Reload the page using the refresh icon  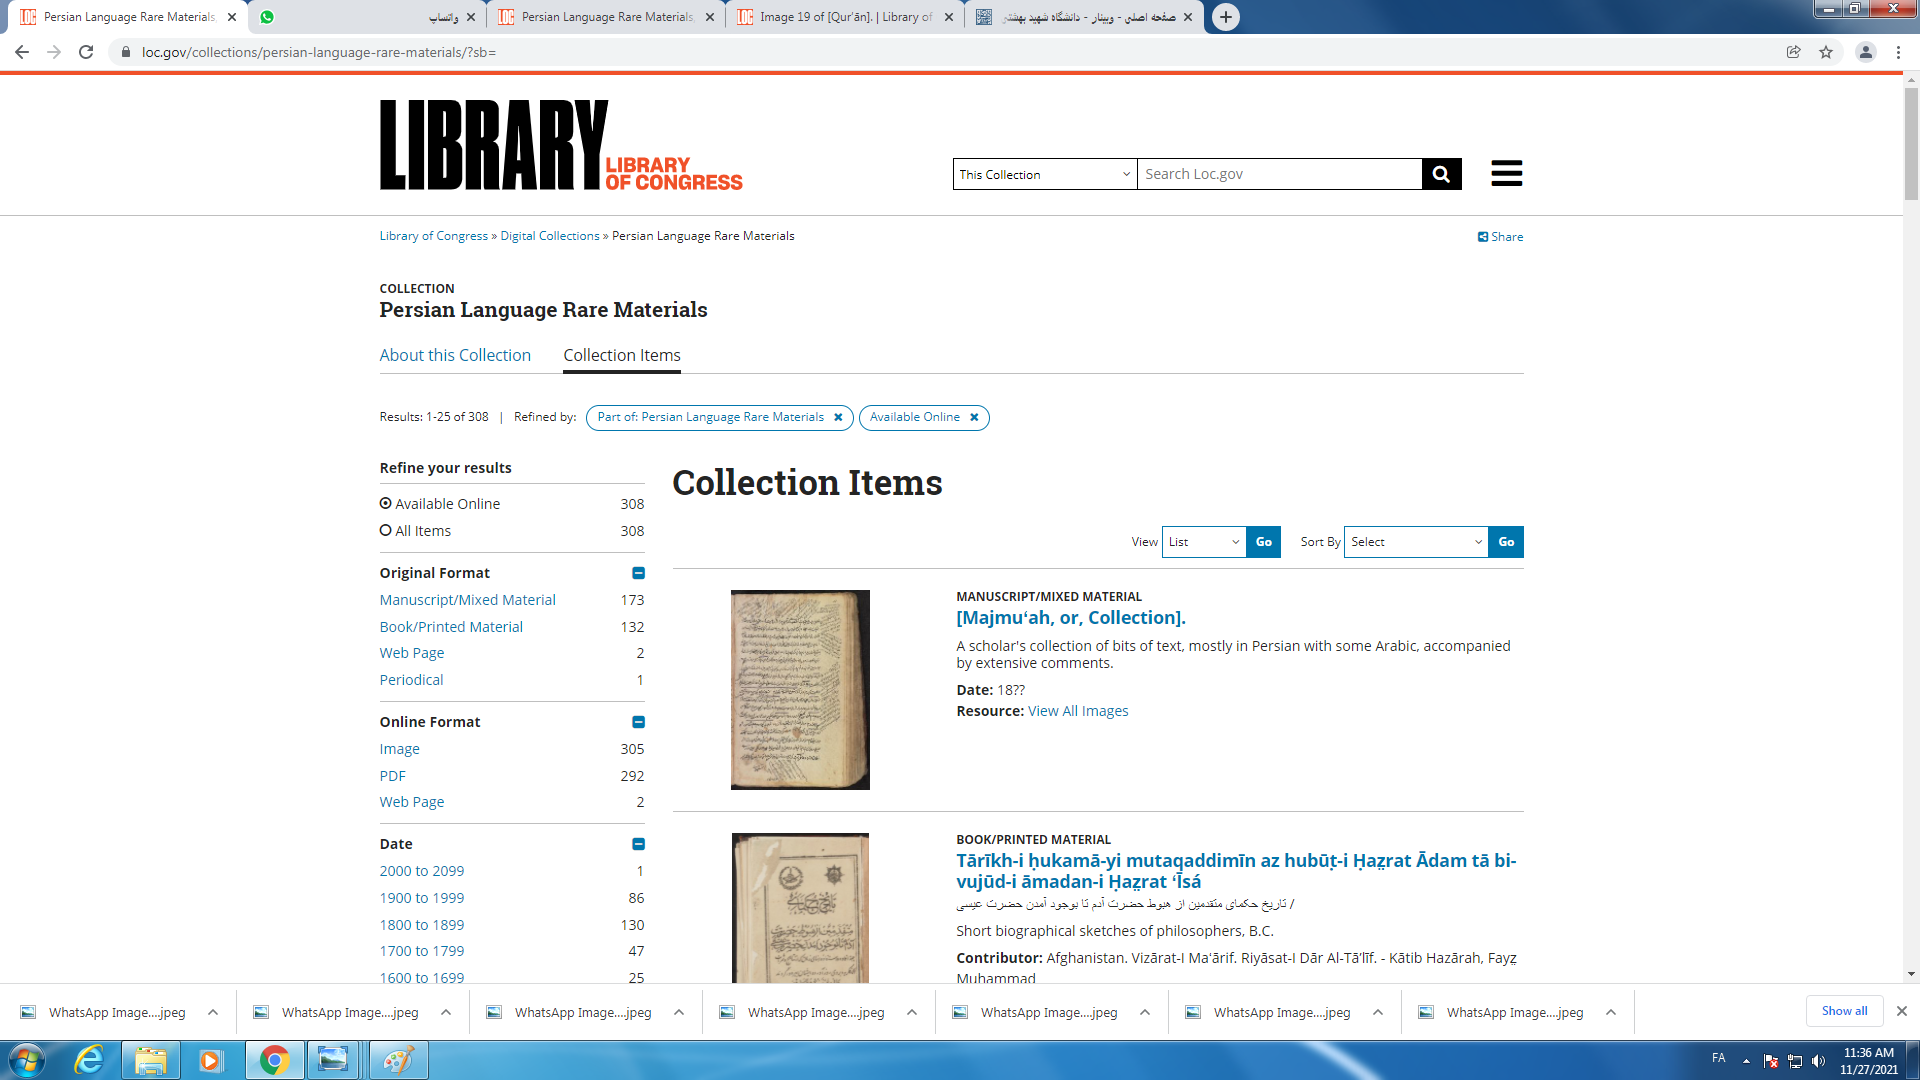pos(86,52)
